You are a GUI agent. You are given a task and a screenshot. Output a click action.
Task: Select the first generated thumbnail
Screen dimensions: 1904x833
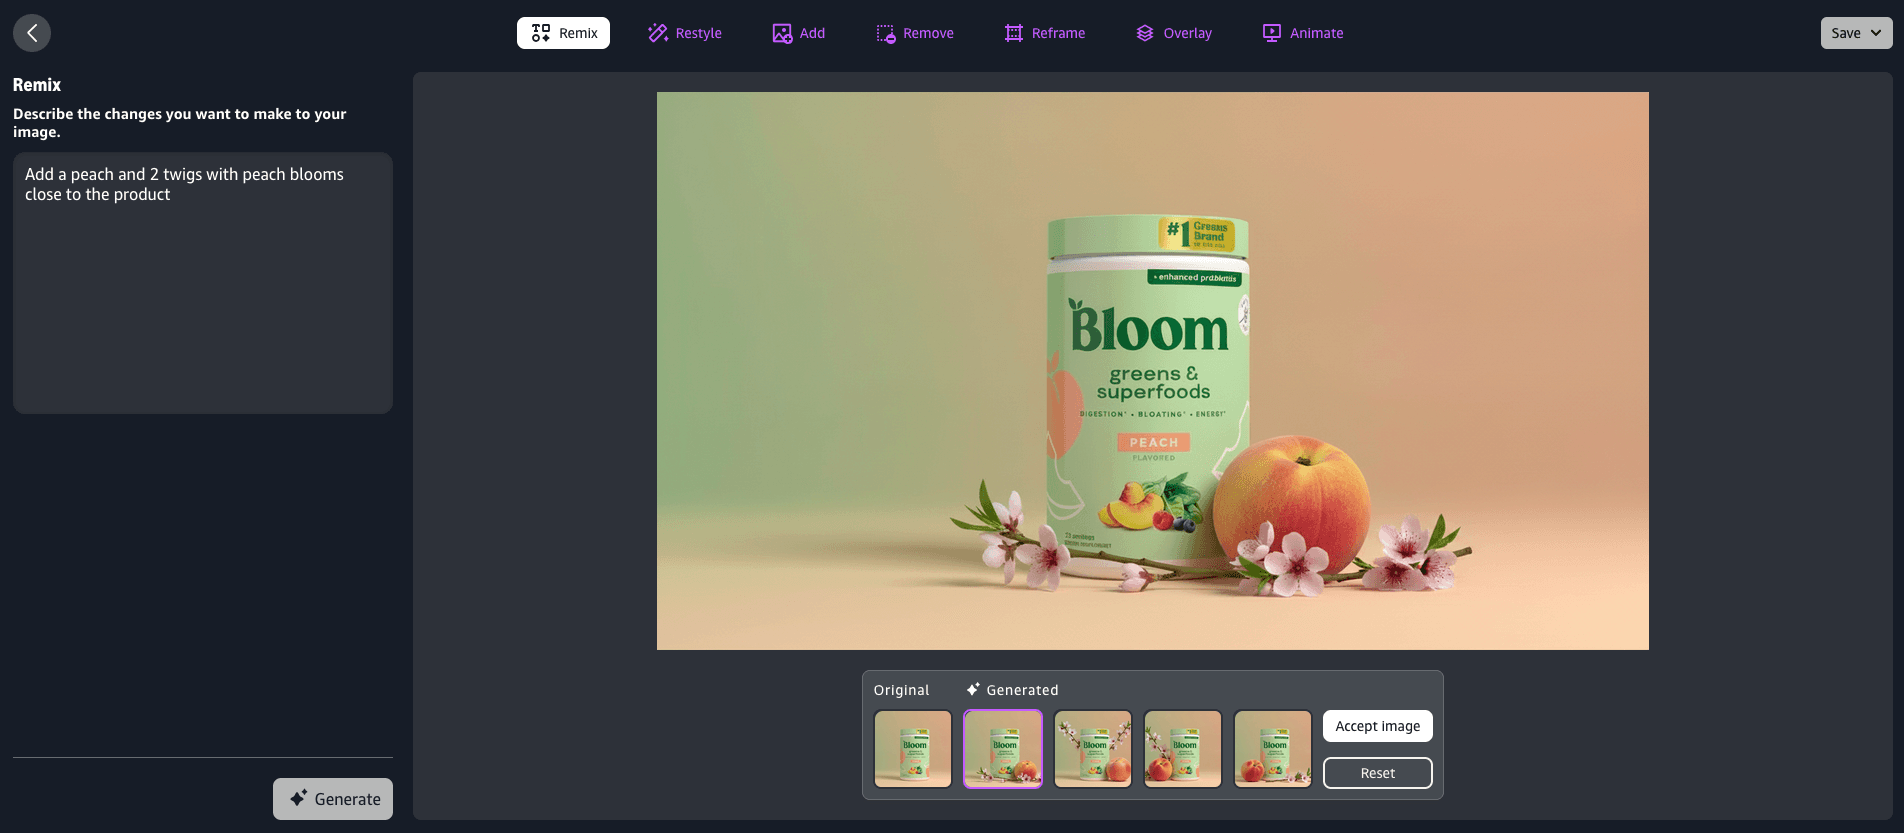pos(1003,749)
